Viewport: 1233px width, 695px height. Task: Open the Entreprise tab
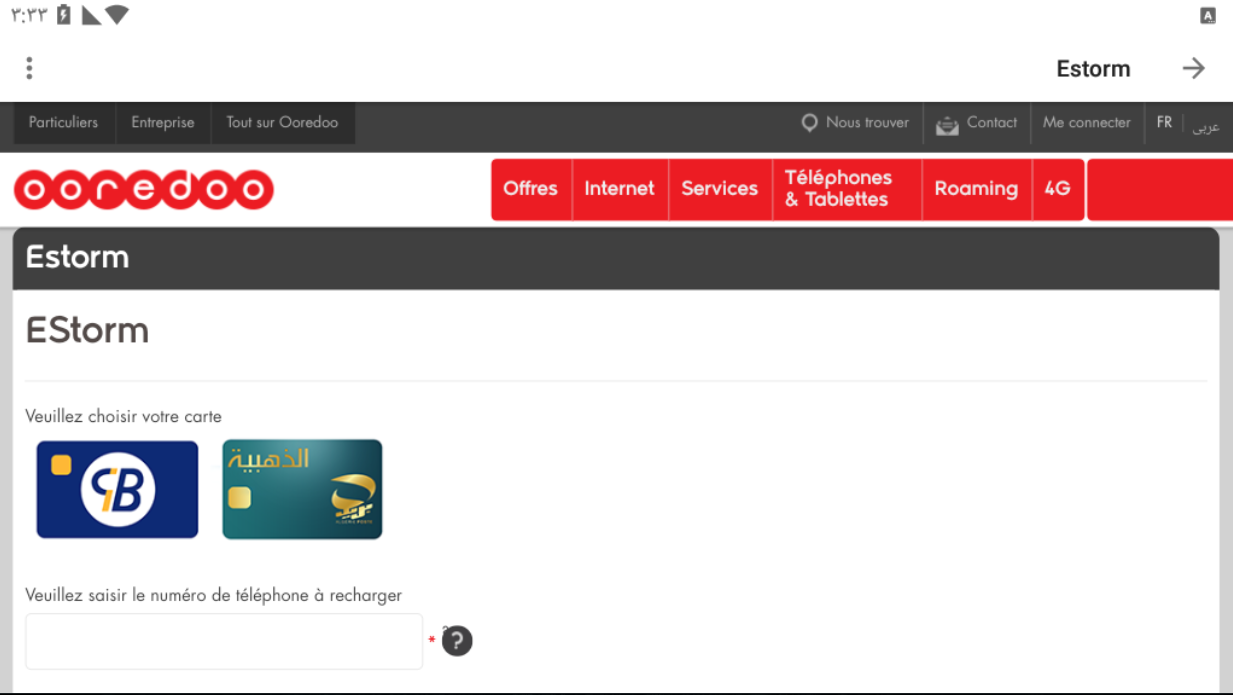click(163, 122)
